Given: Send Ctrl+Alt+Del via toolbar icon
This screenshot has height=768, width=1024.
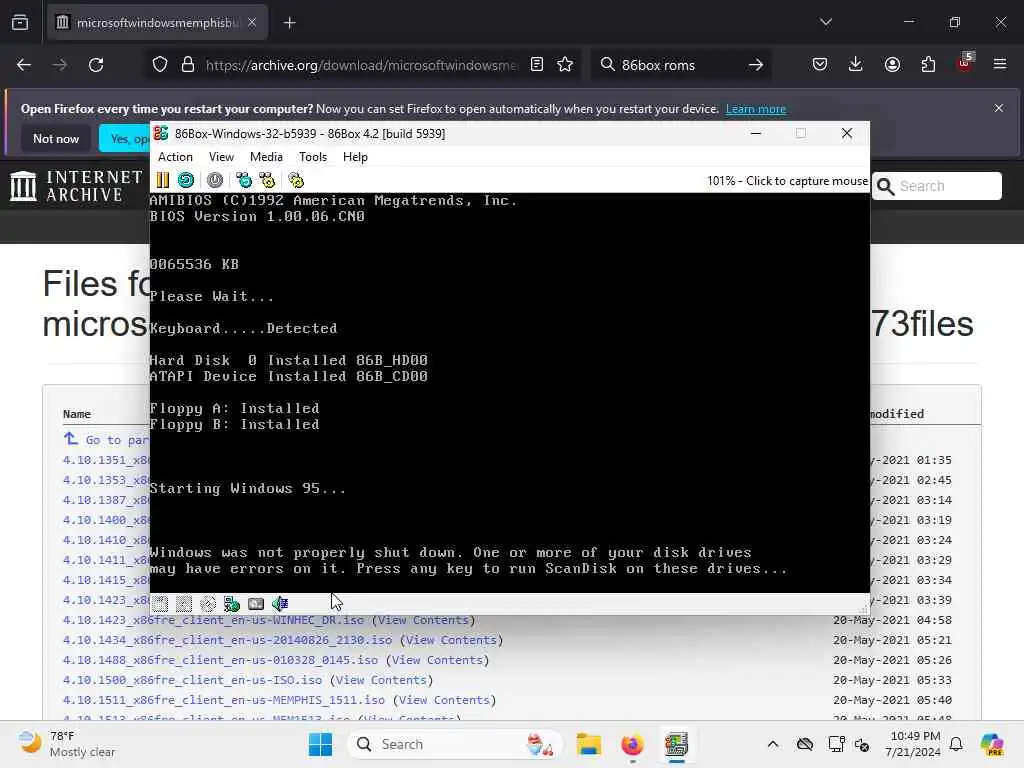Looking at the screenshot, I should pos(244,180).
